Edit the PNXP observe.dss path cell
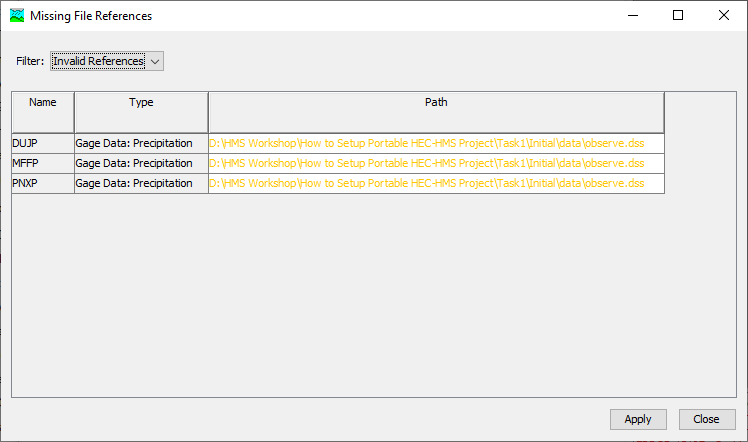This screenshot has width=748, height=442. [x=436, y=184]
